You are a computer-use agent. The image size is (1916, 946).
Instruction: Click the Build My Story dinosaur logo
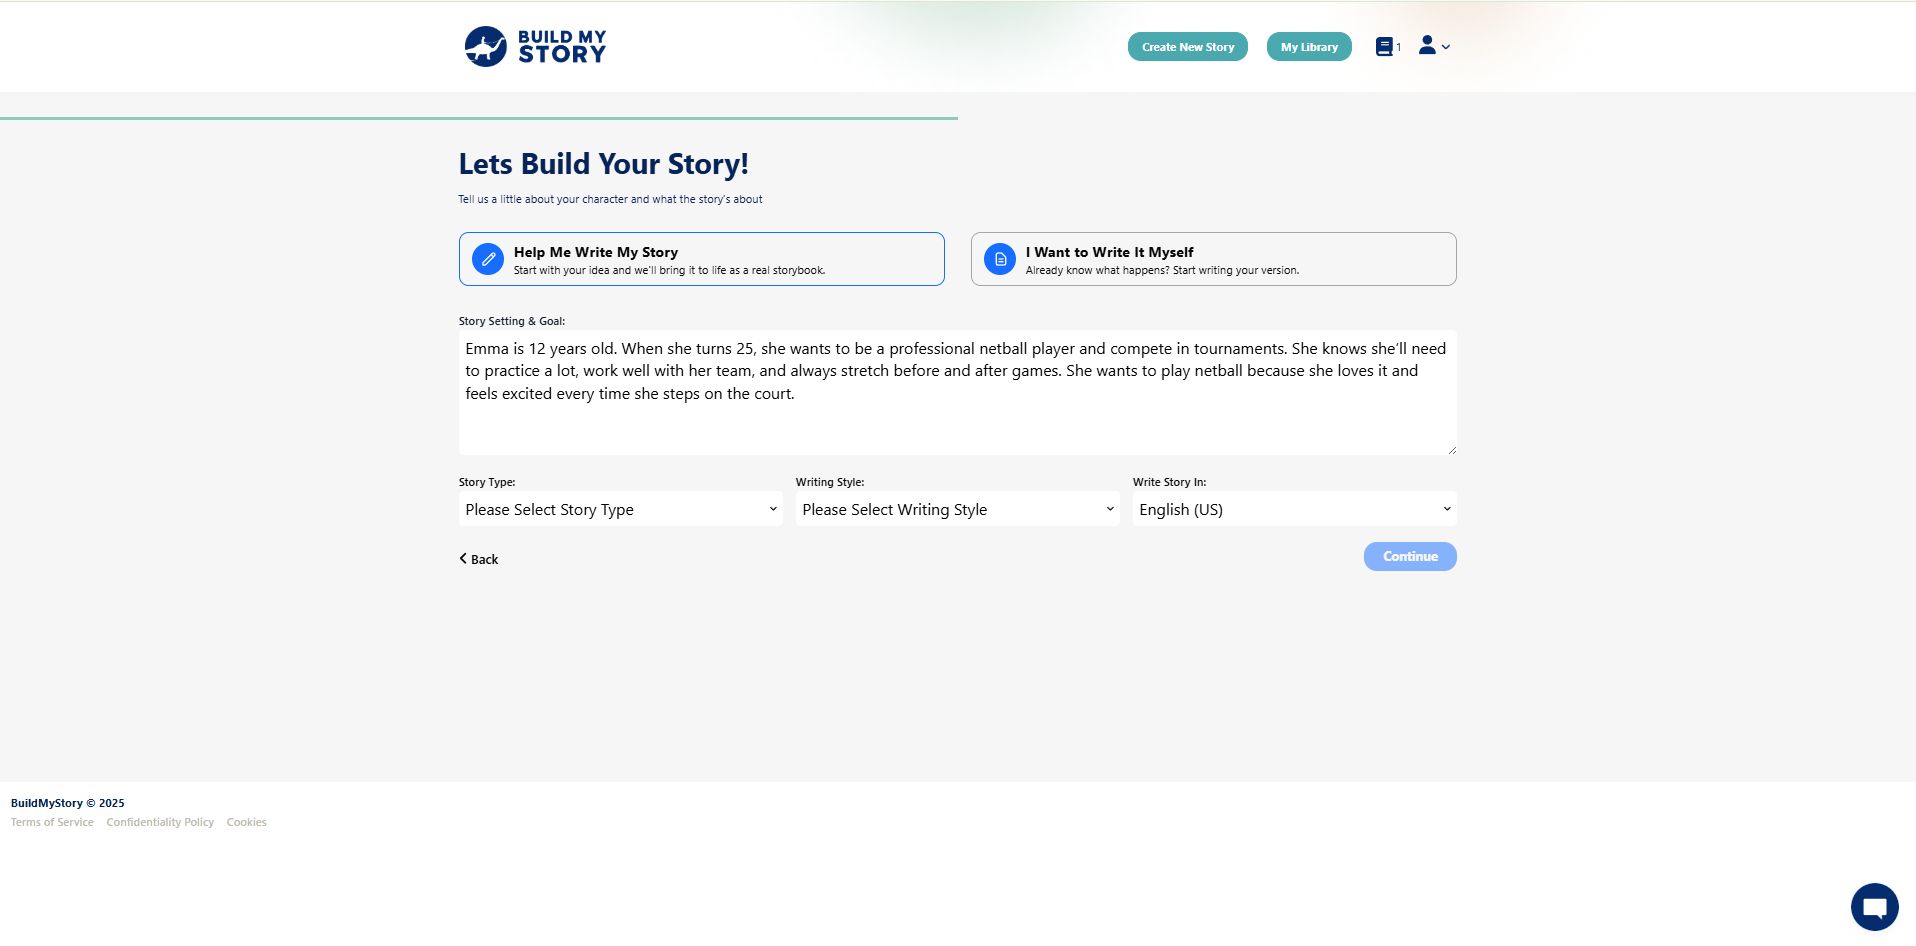(486, 47)
